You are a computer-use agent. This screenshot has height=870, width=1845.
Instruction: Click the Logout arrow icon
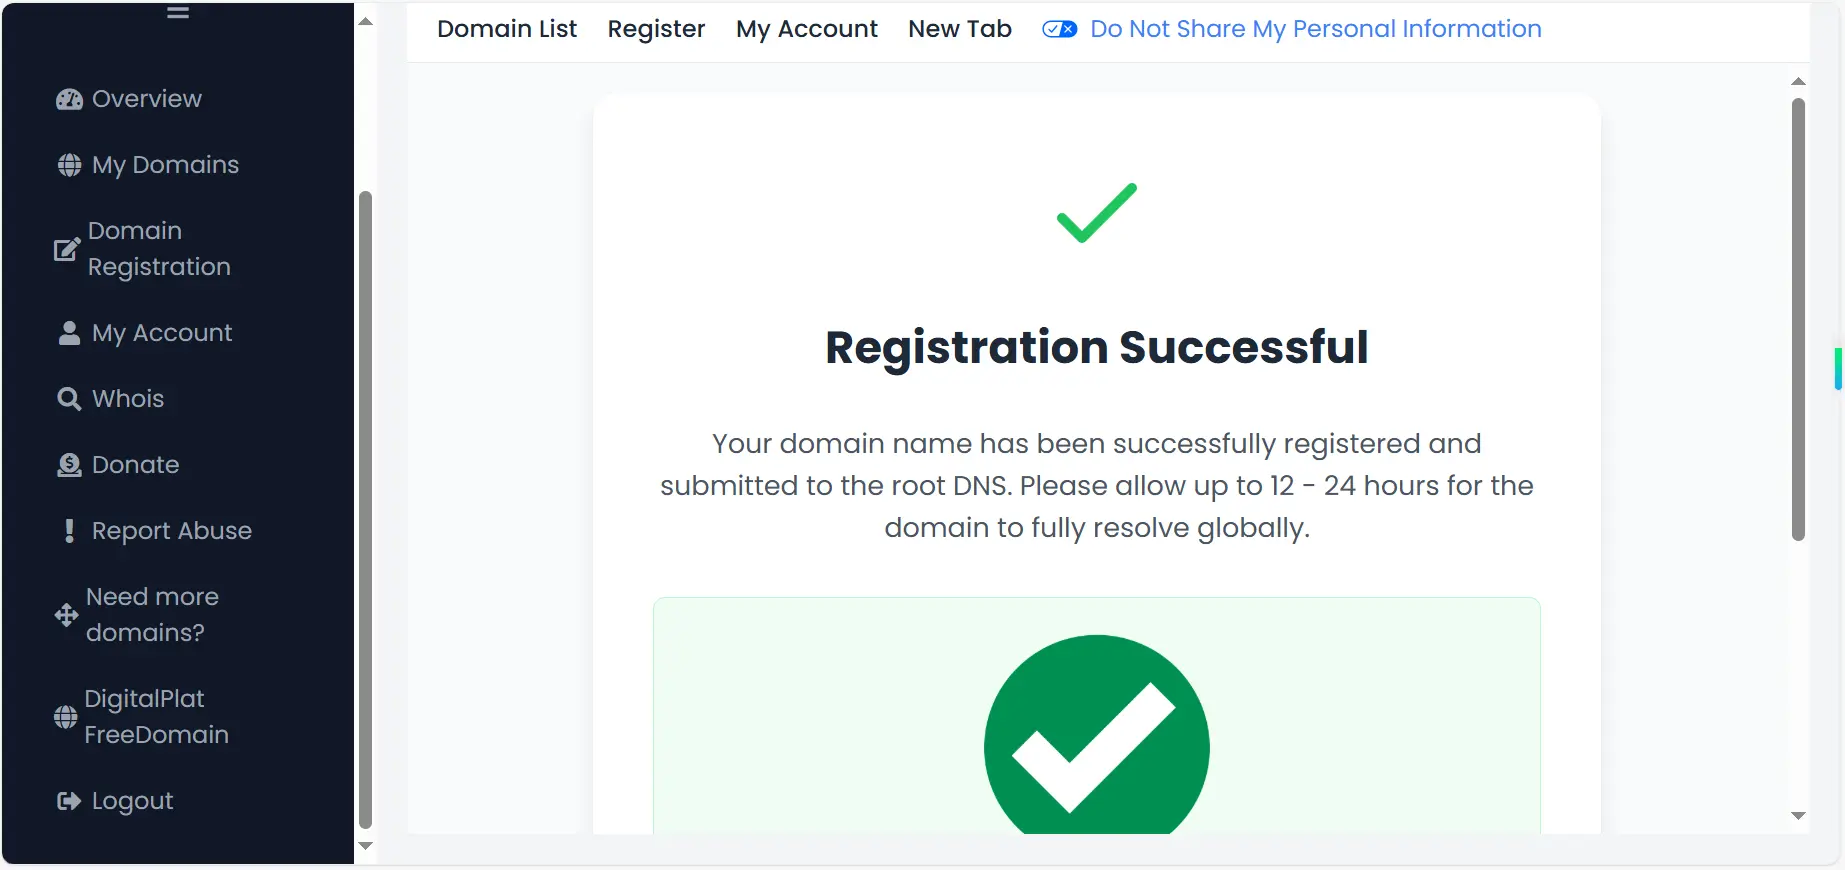pyautogui.click(x=69, y=801)
